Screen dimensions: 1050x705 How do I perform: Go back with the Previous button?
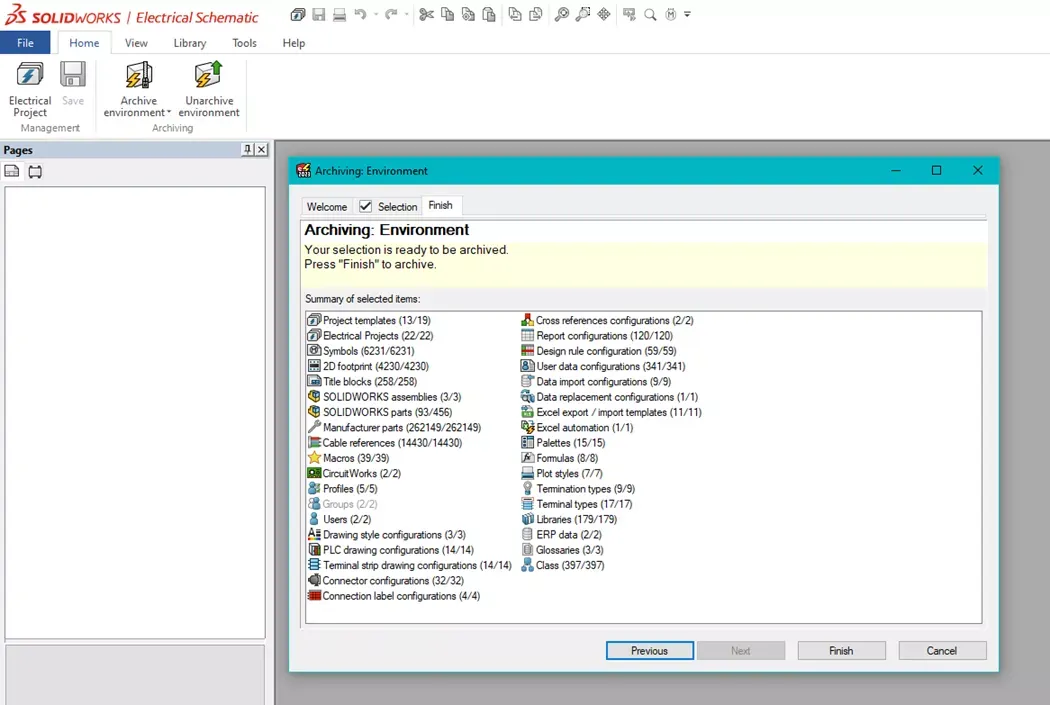coord(649,650)
